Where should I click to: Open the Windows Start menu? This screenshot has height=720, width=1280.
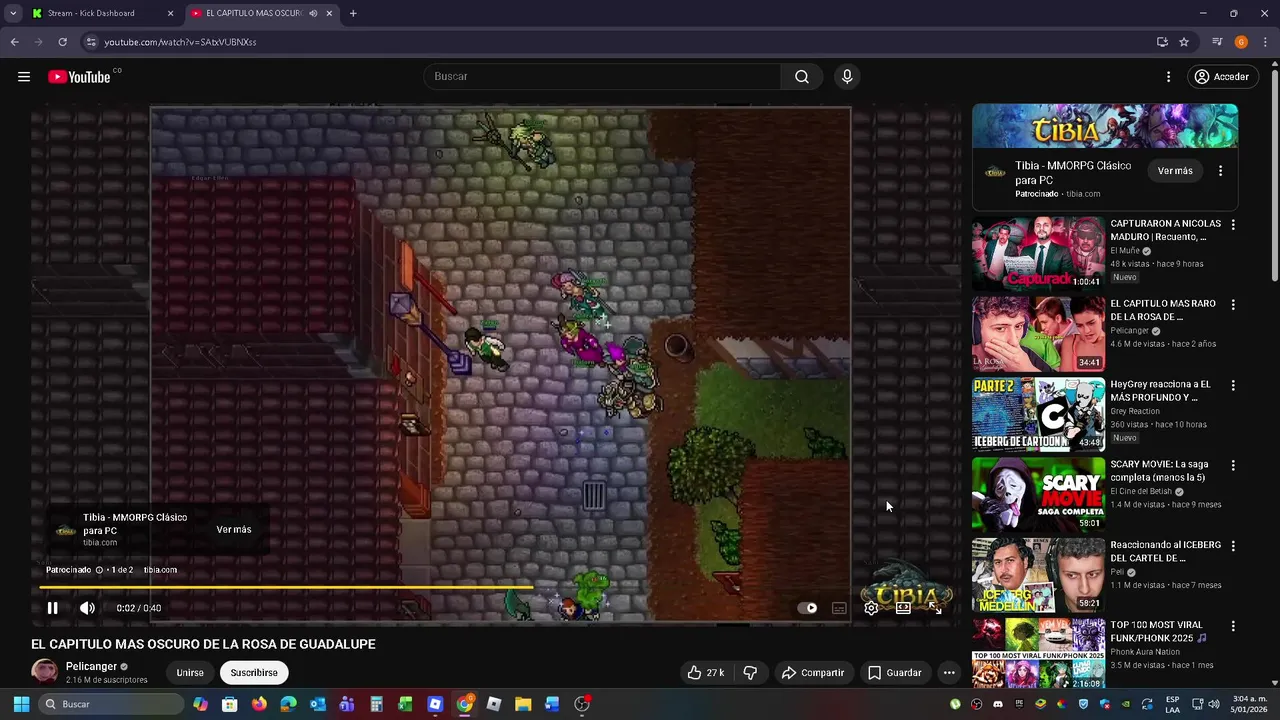(21, 704)
